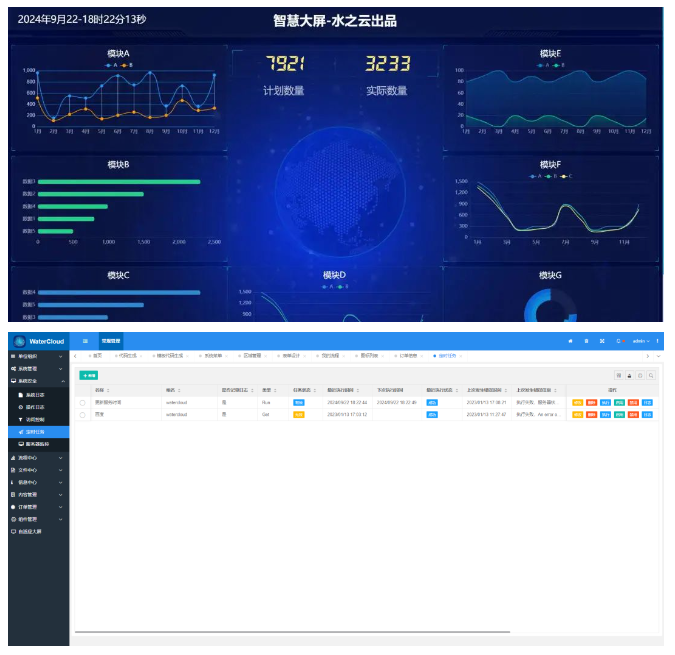The height and width of the screenshot is (655, 675).
Task: Toggle series B legend in 模块E chart
Action: (x=559, y=65)
